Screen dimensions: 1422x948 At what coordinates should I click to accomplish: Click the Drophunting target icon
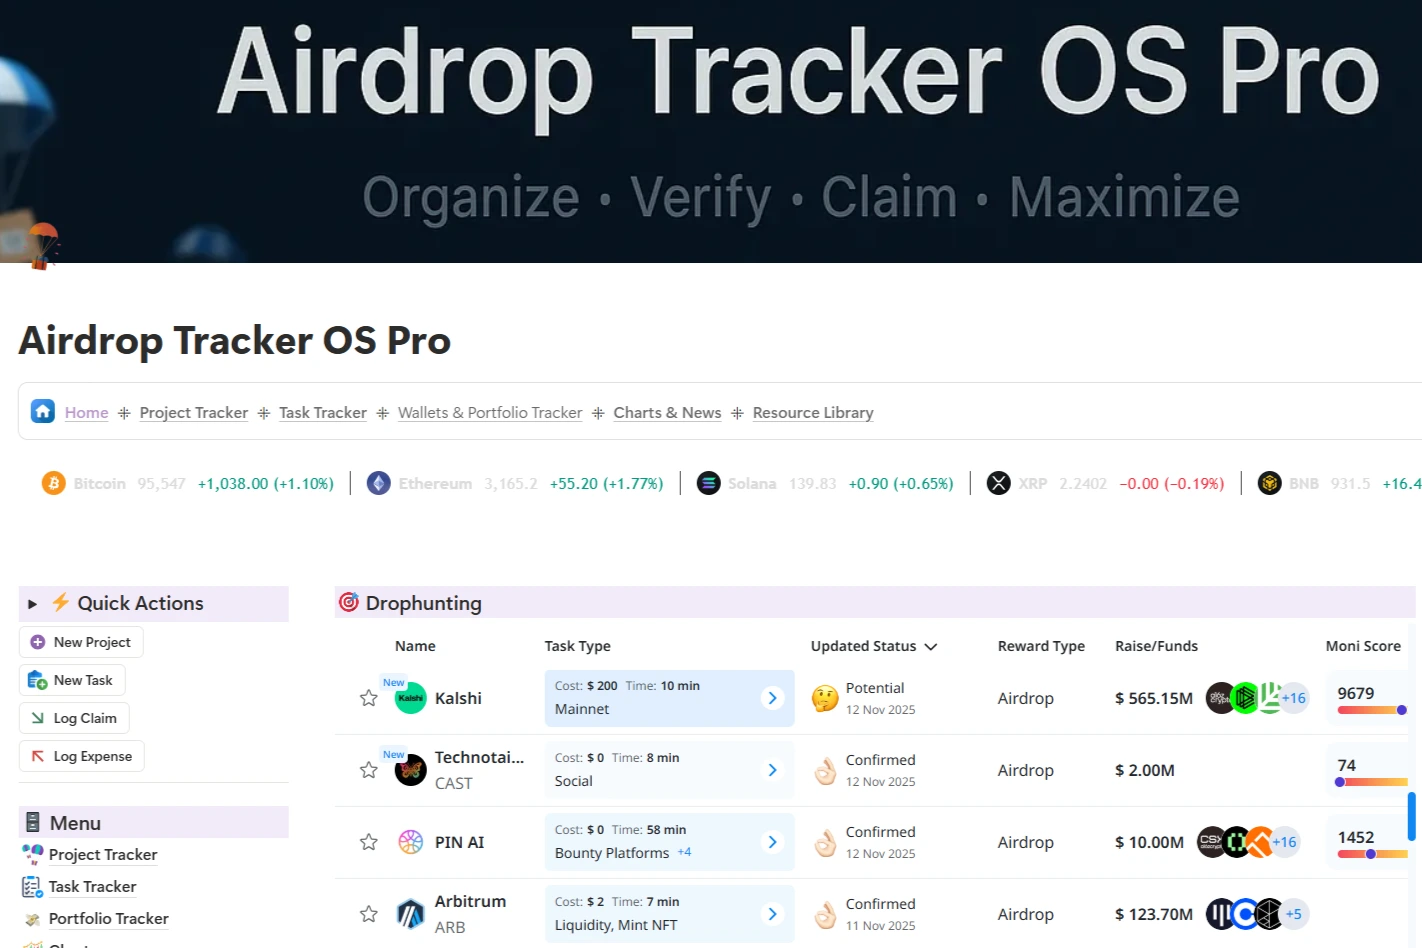coord(349,603)
